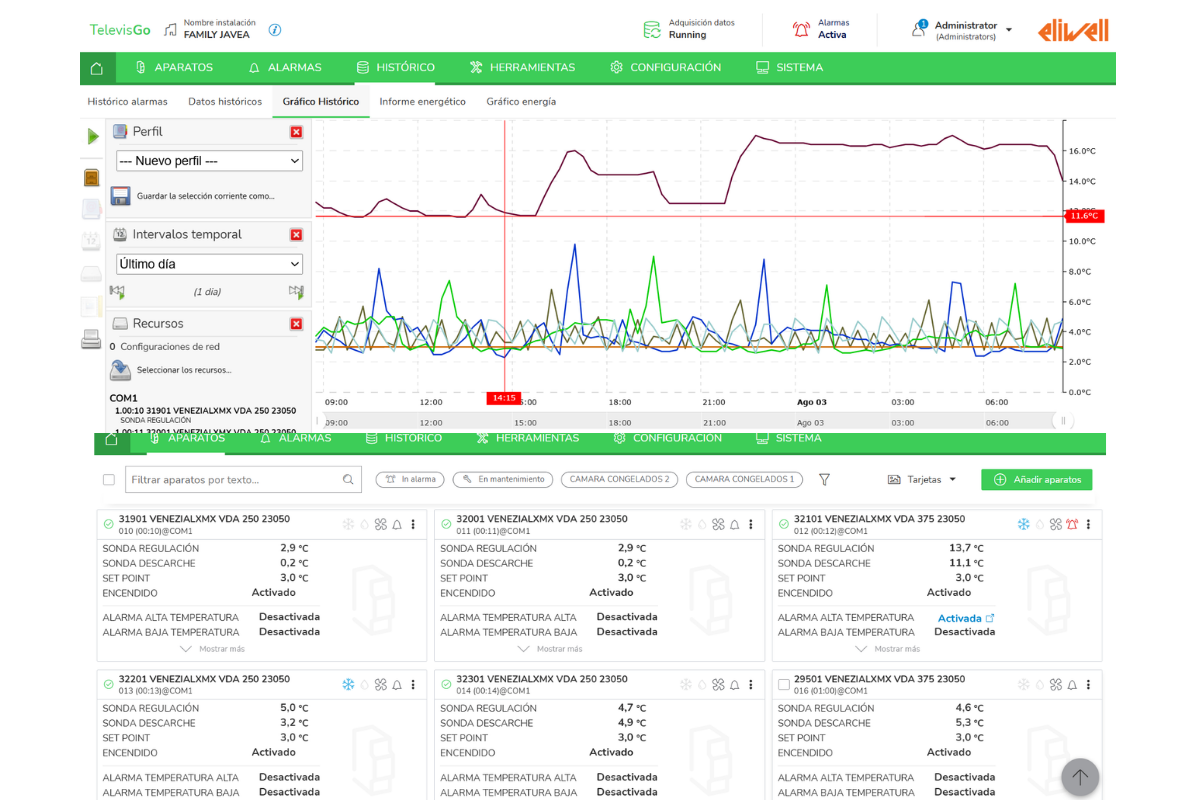Open the HISTÓRICO menu in header navigation

coord(395,68)
